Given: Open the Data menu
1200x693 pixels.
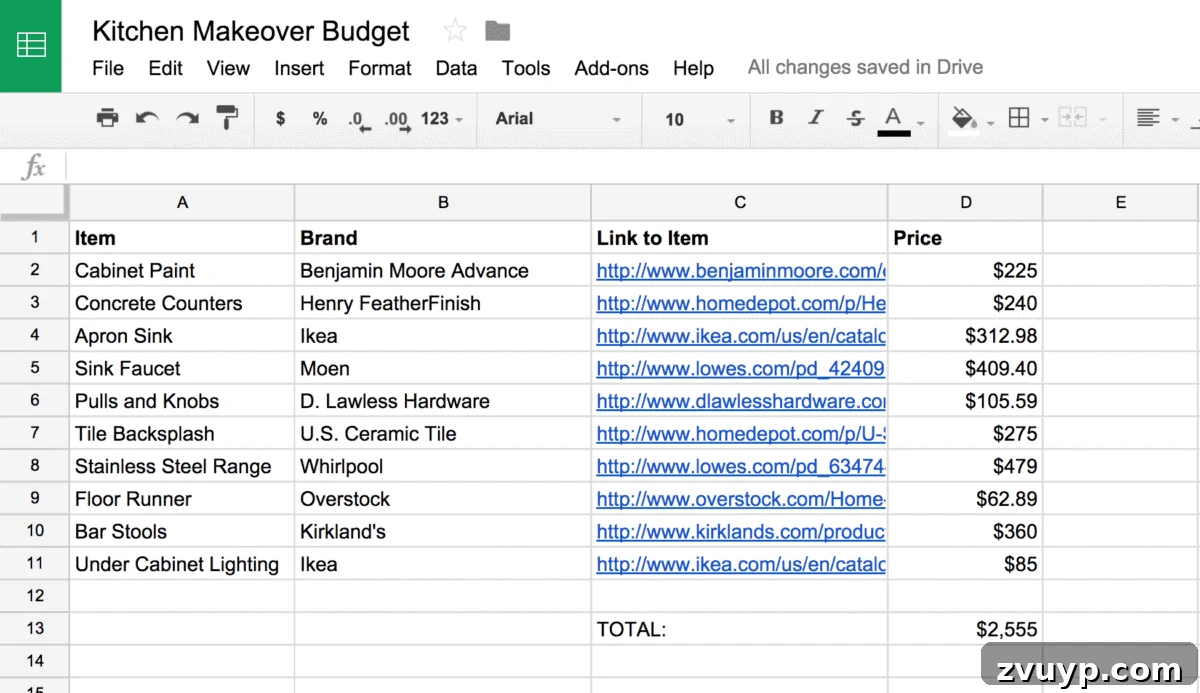Looking at the screenshot, I should point(456,68).
